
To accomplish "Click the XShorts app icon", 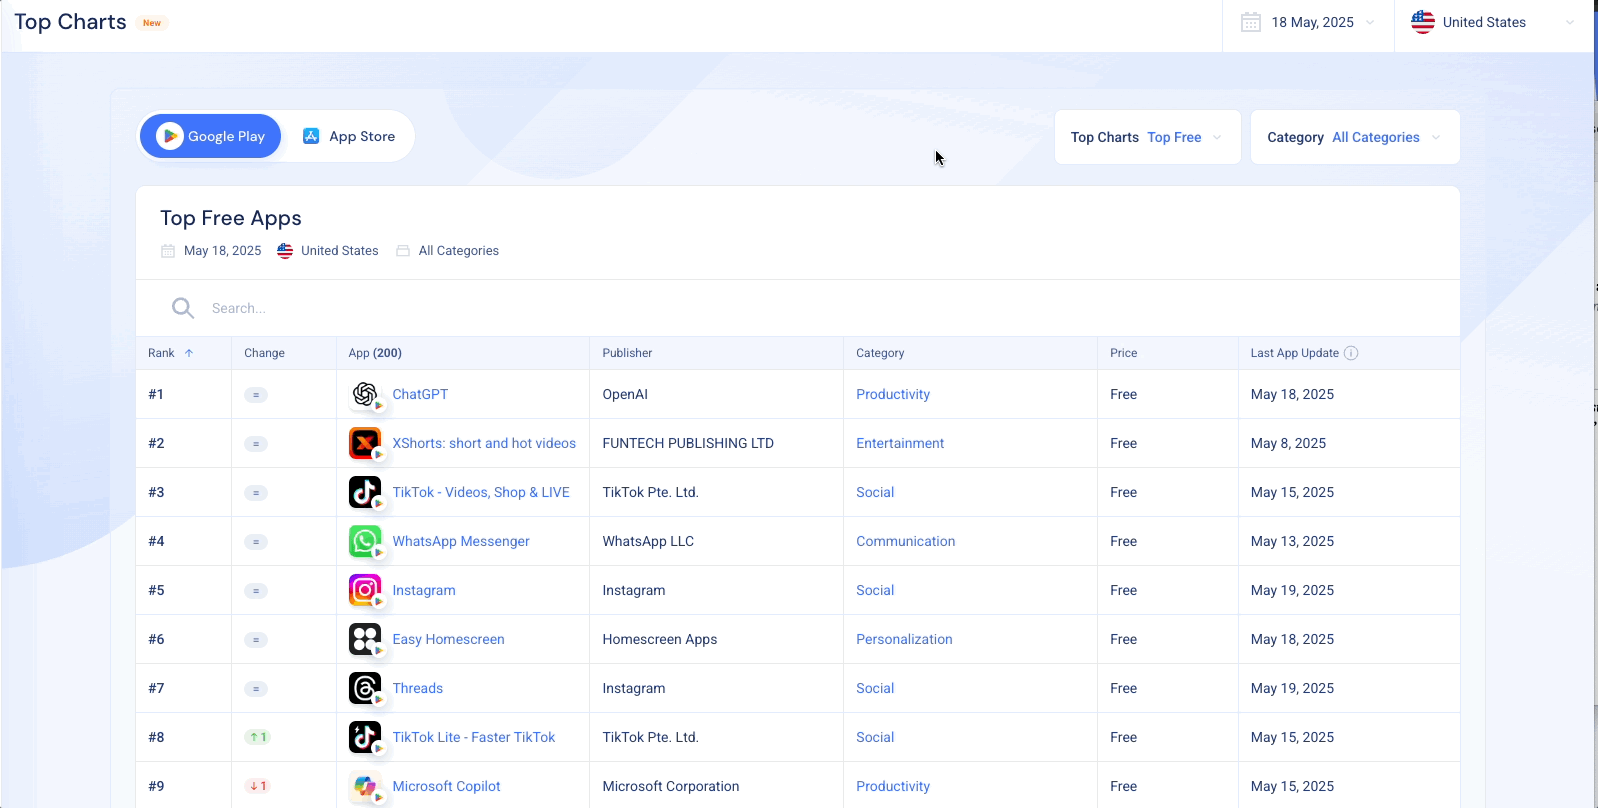I will pyautogui.click(x=365, y=443).
